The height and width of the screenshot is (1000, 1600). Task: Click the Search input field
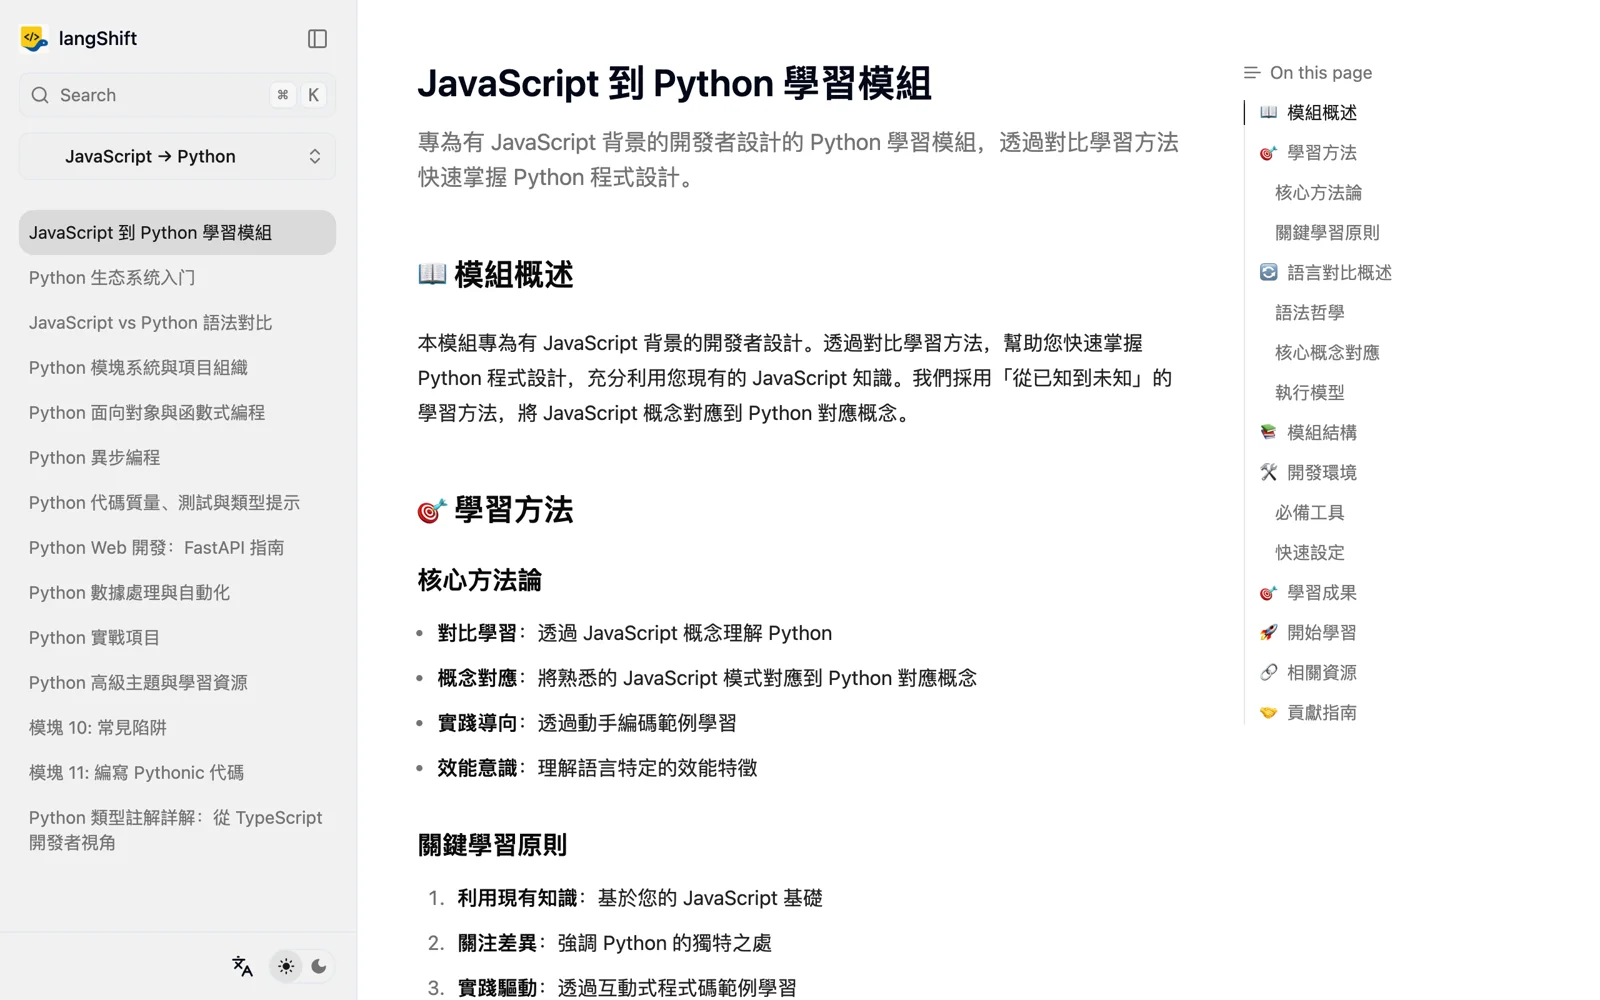(x=177, y=95)
